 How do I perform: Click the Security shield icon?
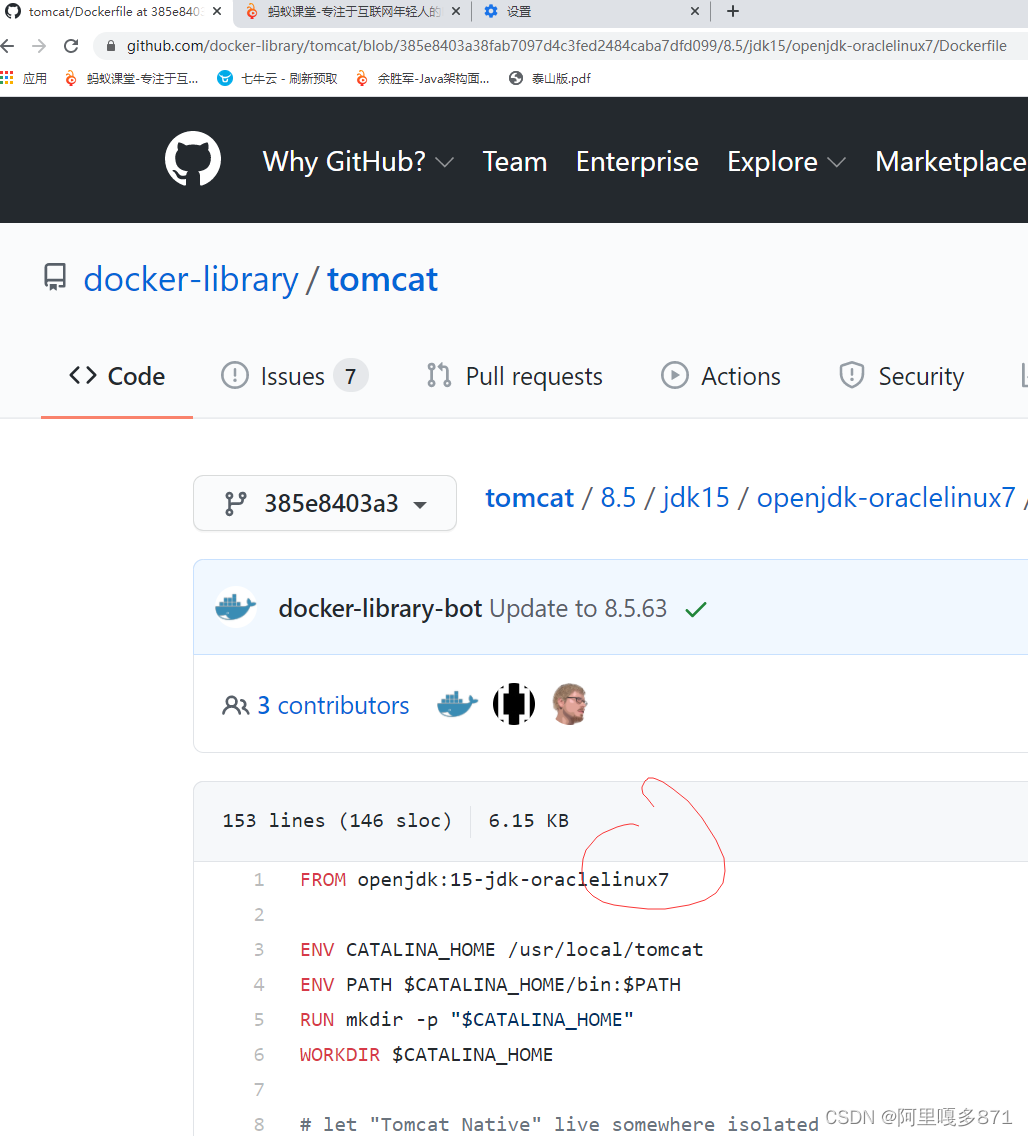(x=852, y=375)
